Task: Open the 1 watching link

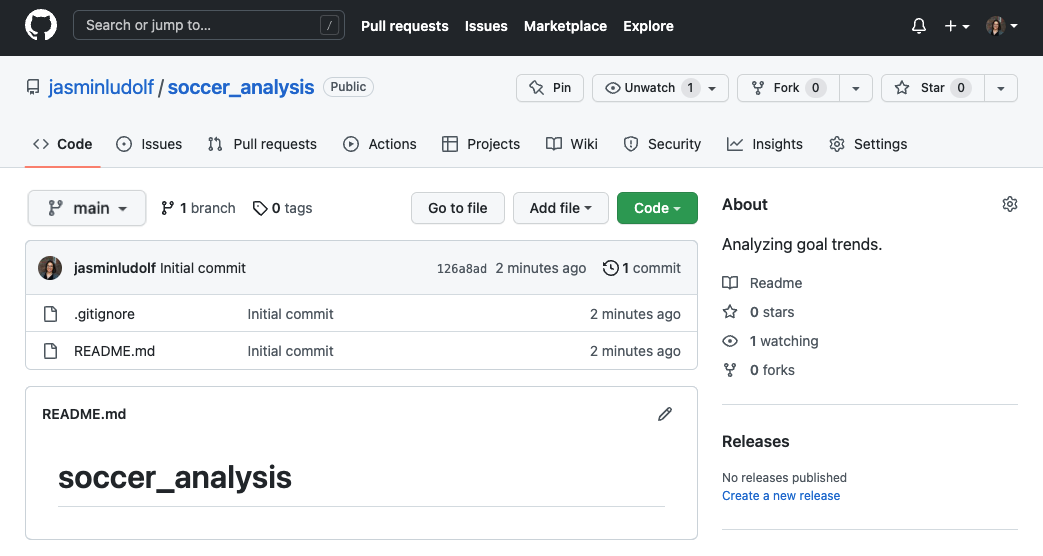Action: coord(770,341)
